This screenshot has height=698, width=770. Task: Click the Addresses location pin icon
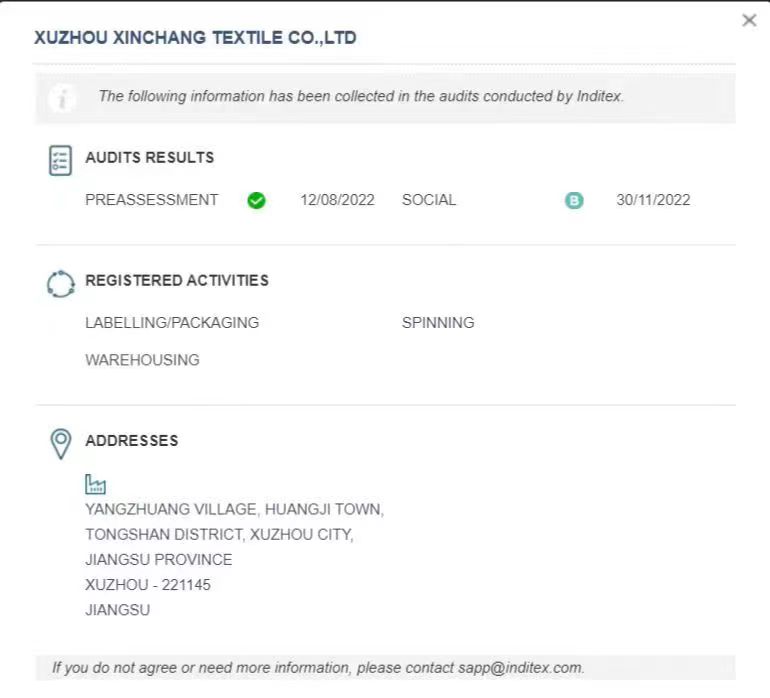point(61,443)
